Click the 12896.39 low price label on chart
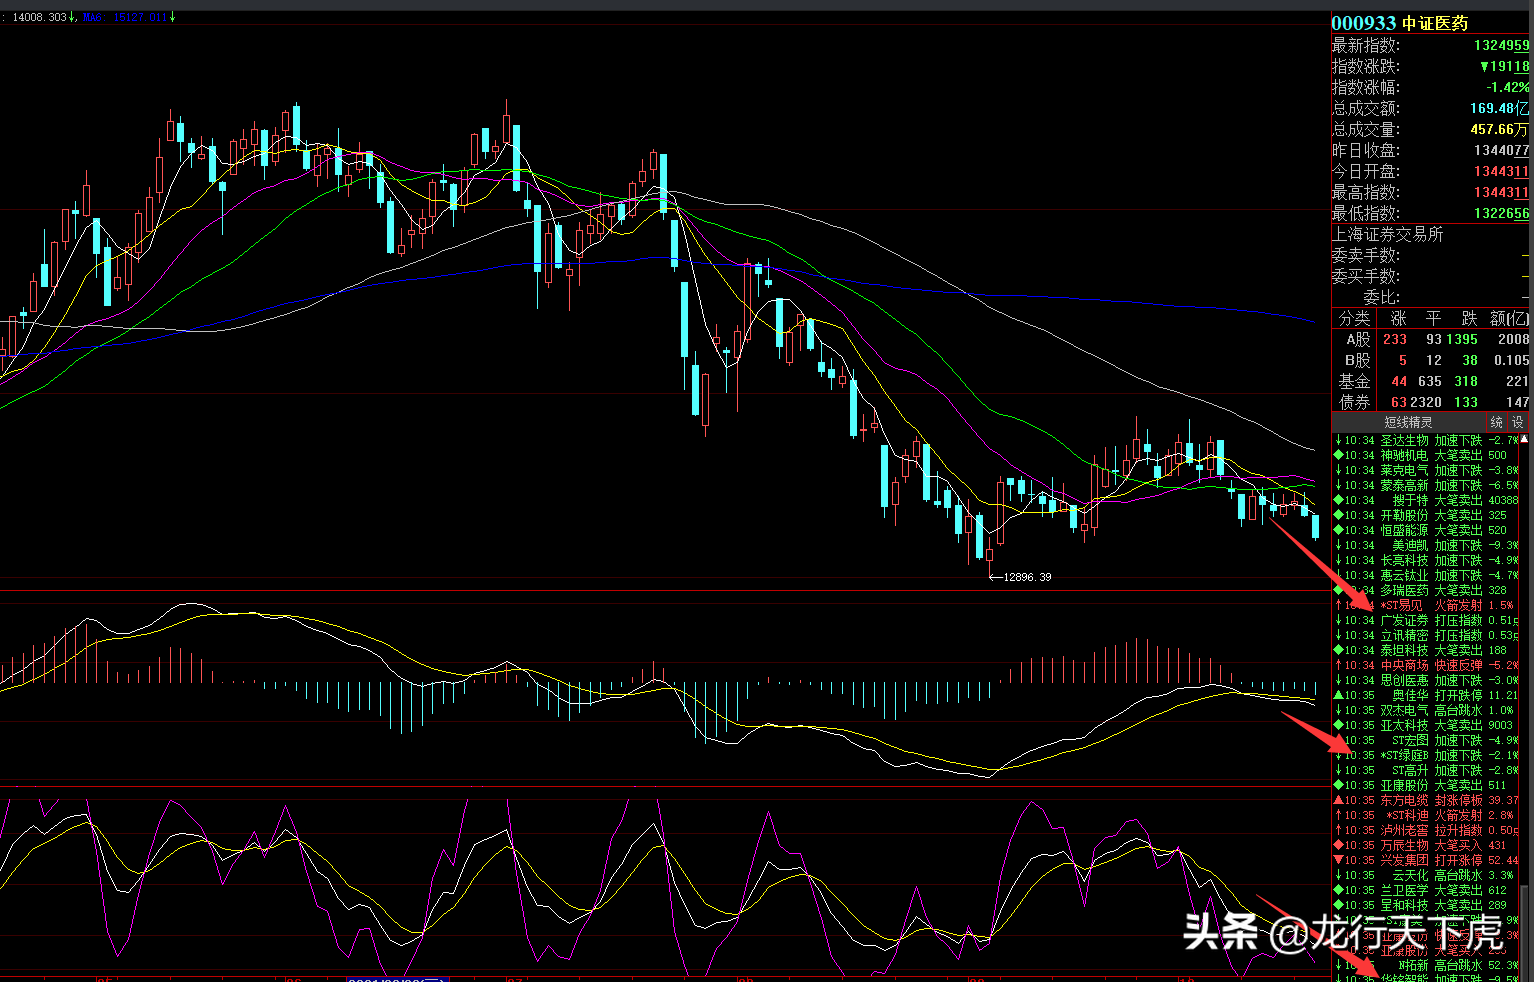 pyautogui.click(x=1027, y=577)
